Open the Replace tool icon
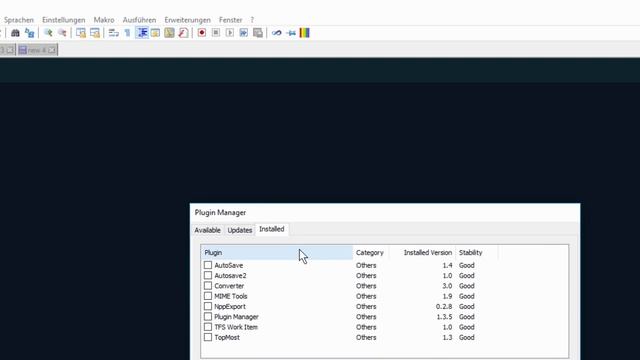This screenshot has height=360, width=640. [x=29, y=33]
